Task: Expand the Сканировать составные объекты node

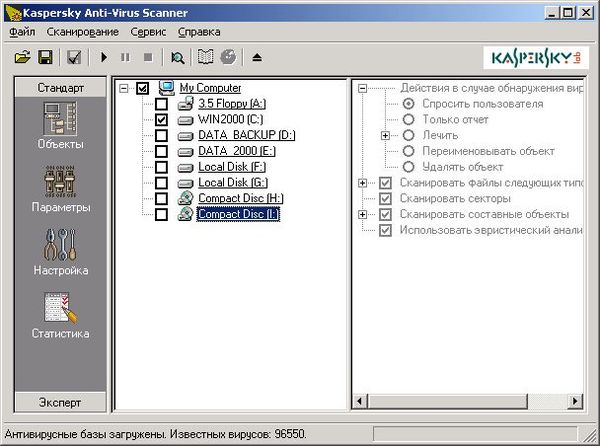Action: point(362,214)
